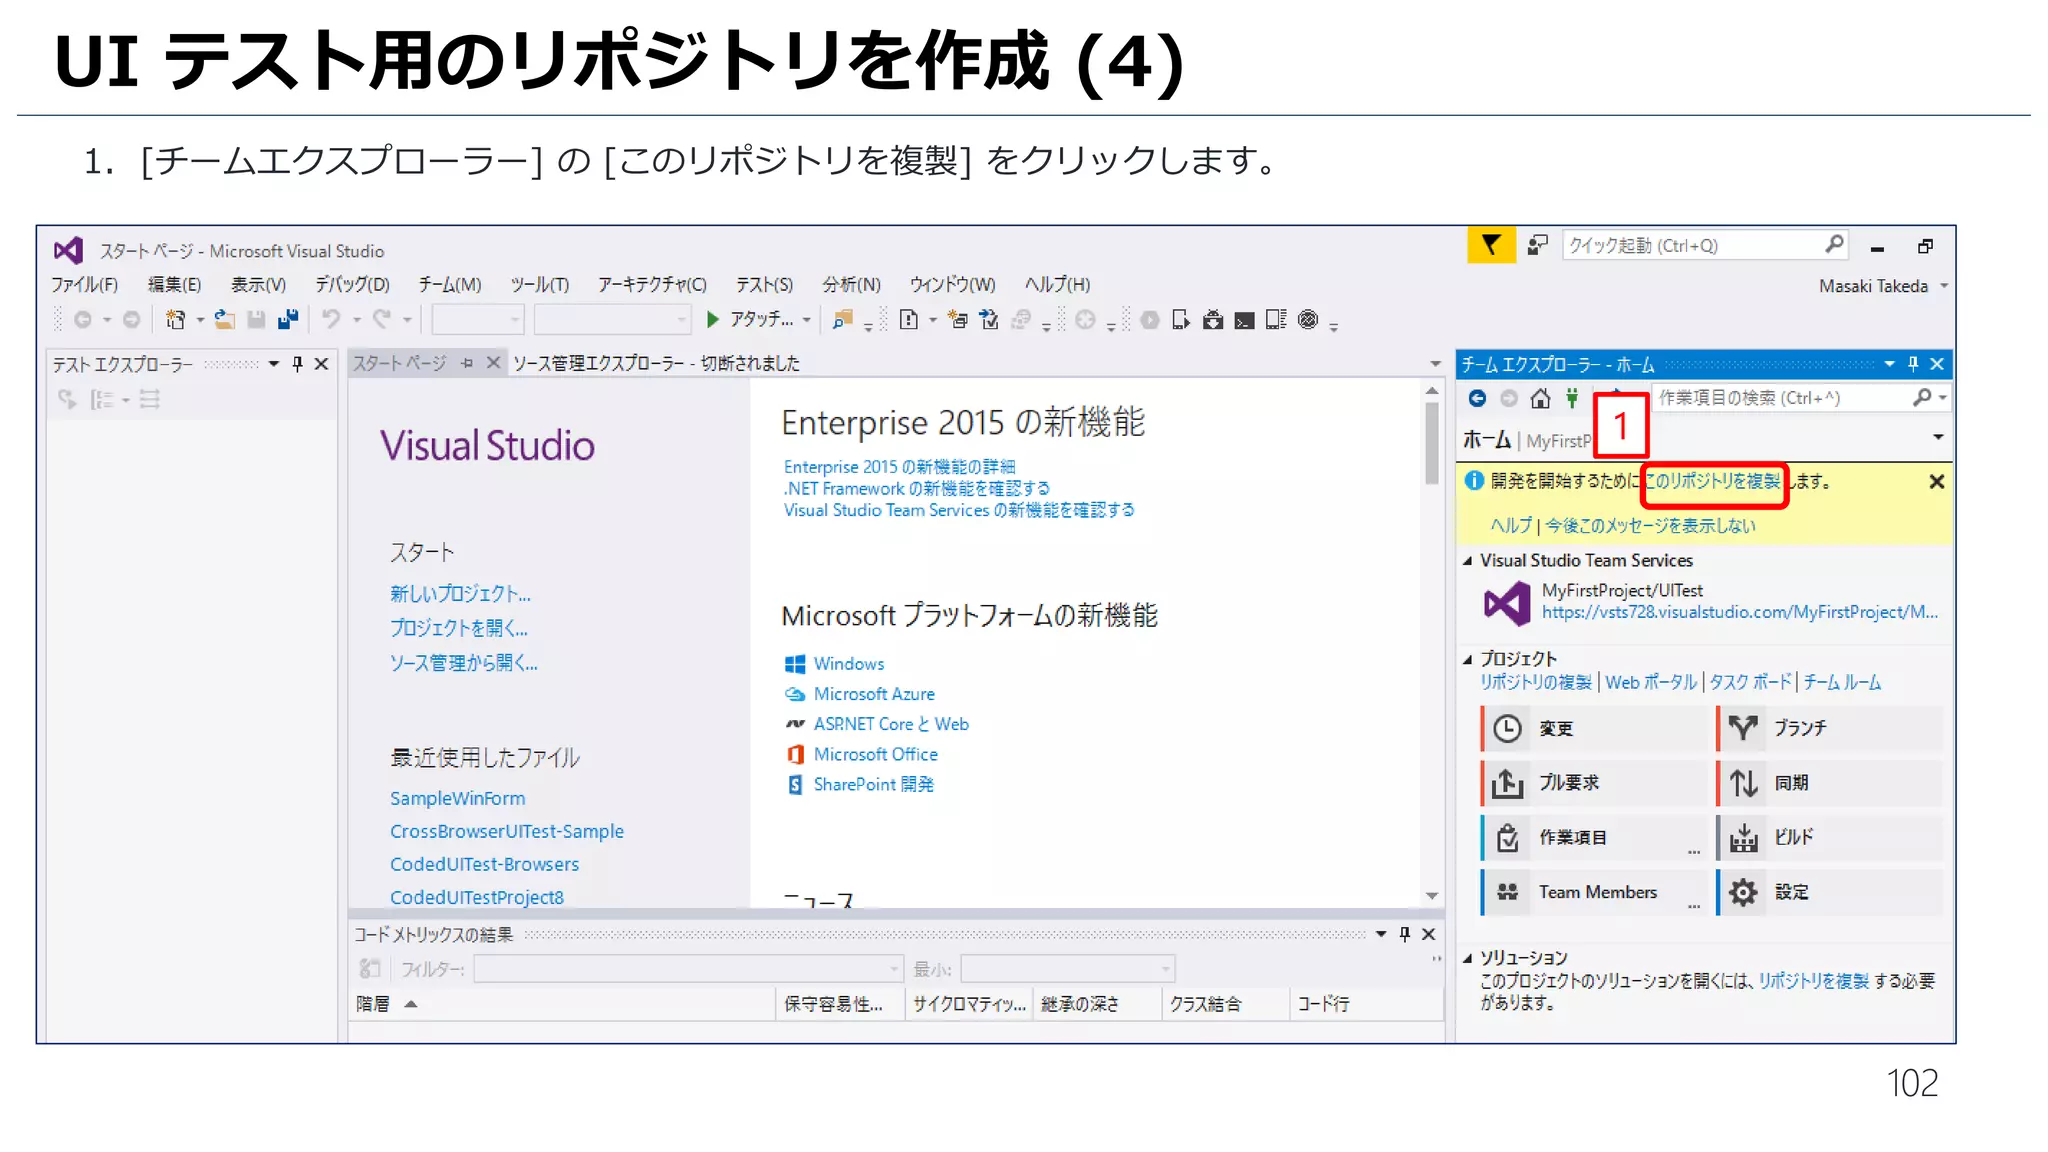
Task: Click the Team Explorer green plug connect icon
Action: click(x=1572, y=398)
